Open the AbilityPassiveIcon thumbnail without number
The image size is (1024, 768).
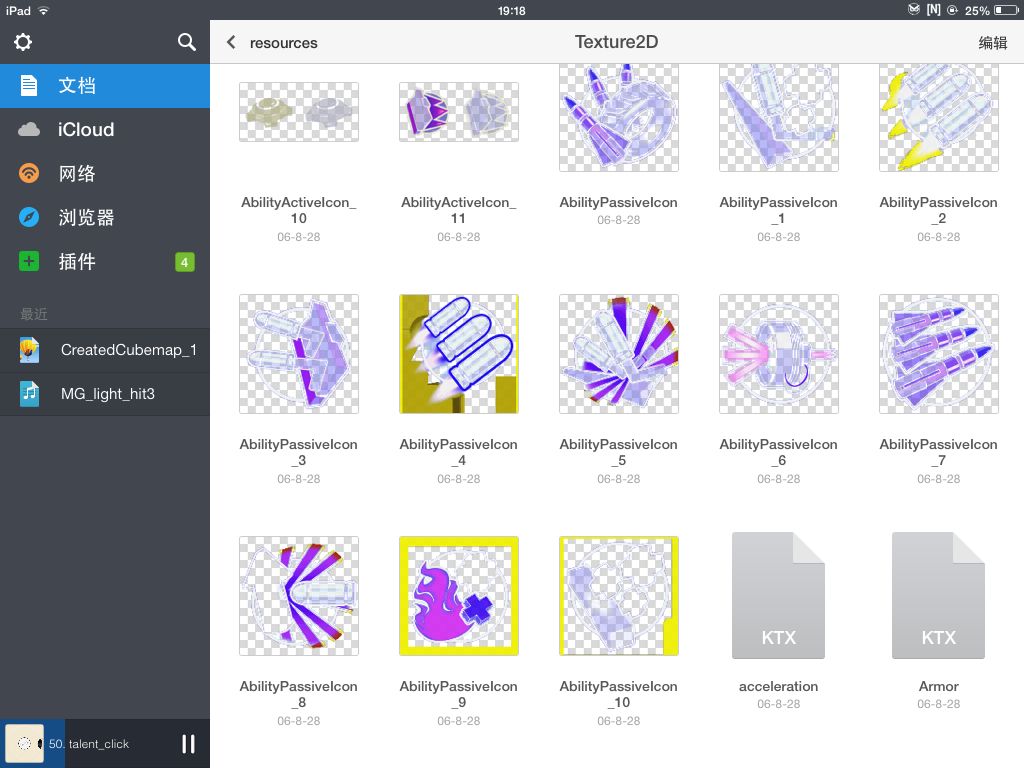(618, 118)
